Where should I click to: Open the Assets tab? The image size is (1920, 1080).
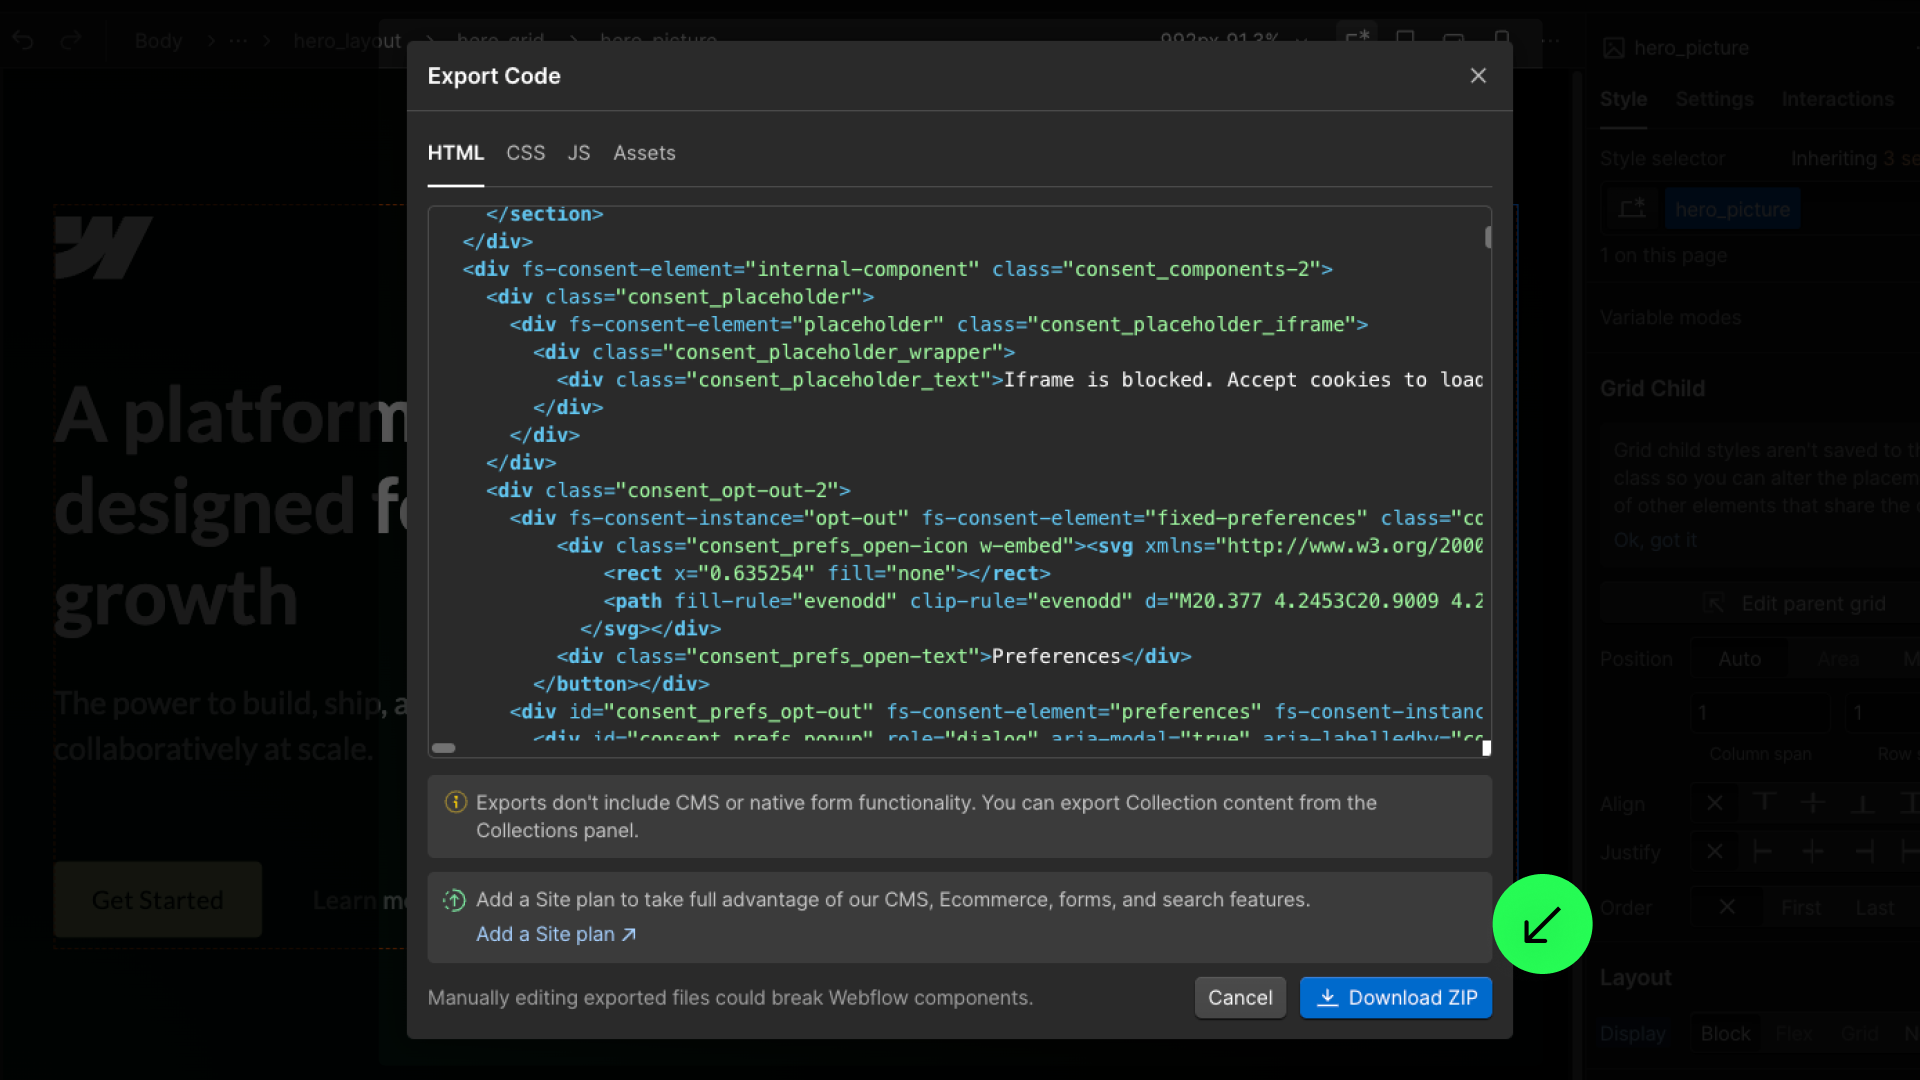coord(644,153)
